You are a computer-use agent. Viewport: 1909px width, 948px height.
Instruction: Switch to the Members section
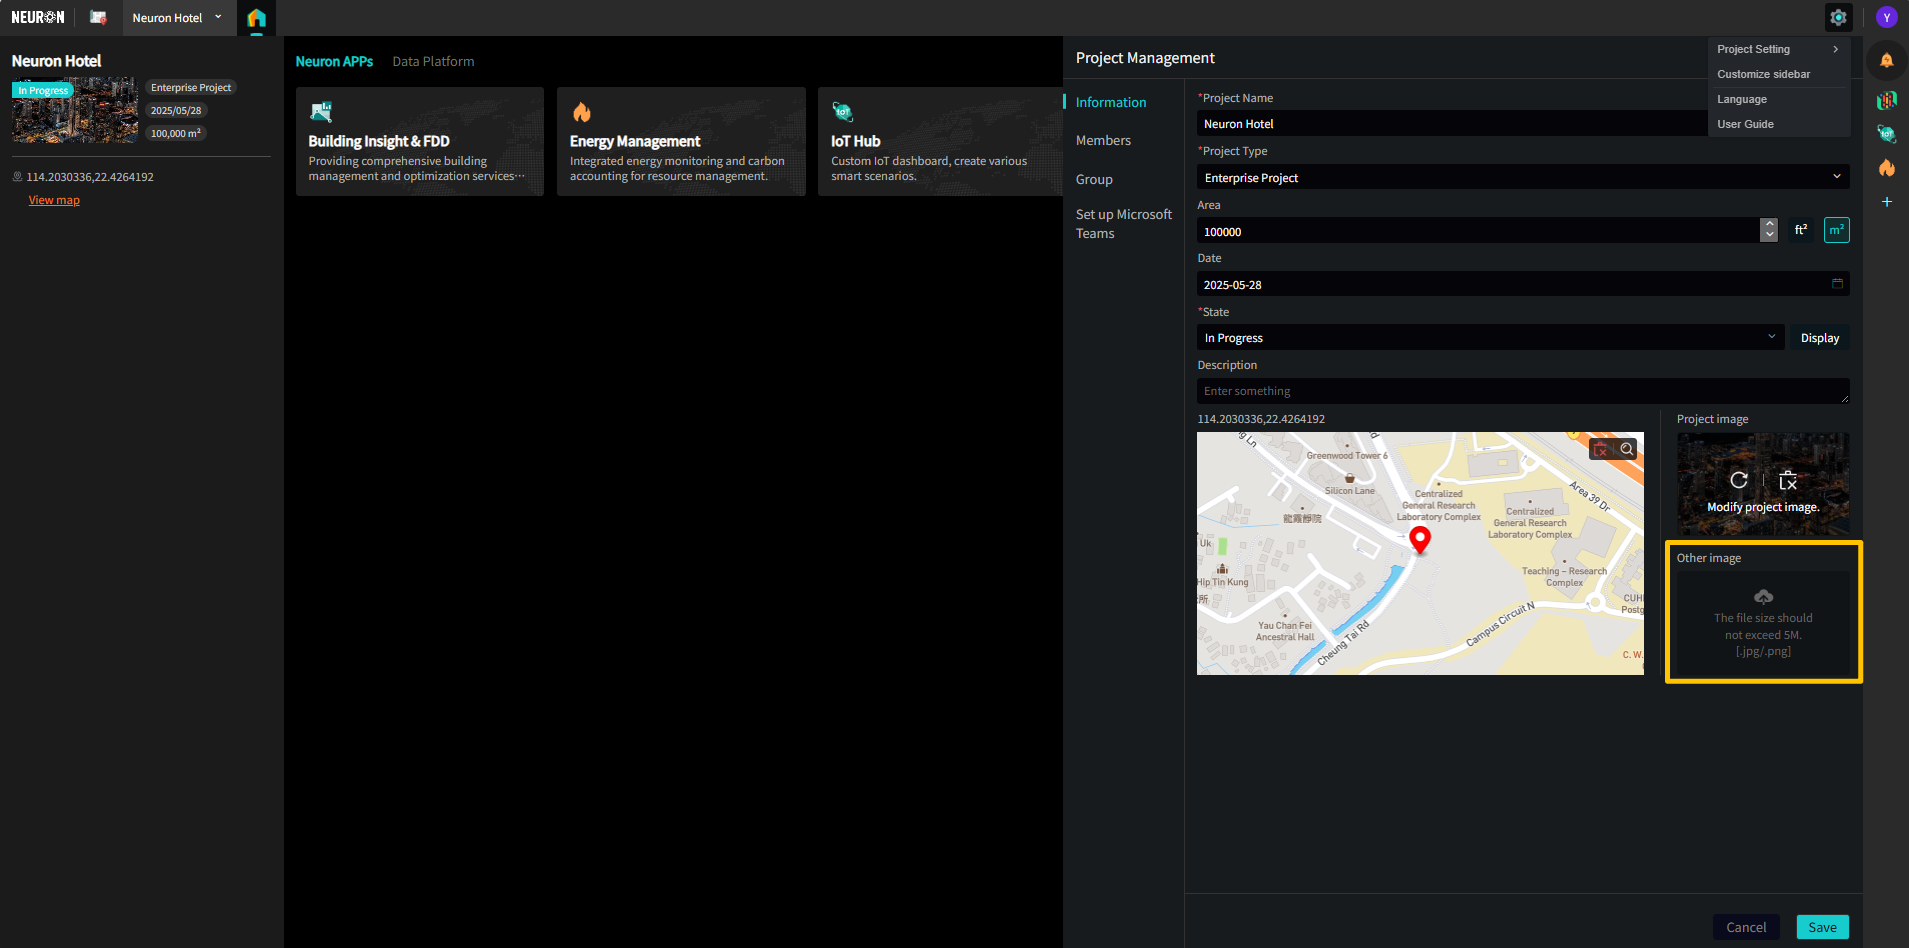(1103, 141)
